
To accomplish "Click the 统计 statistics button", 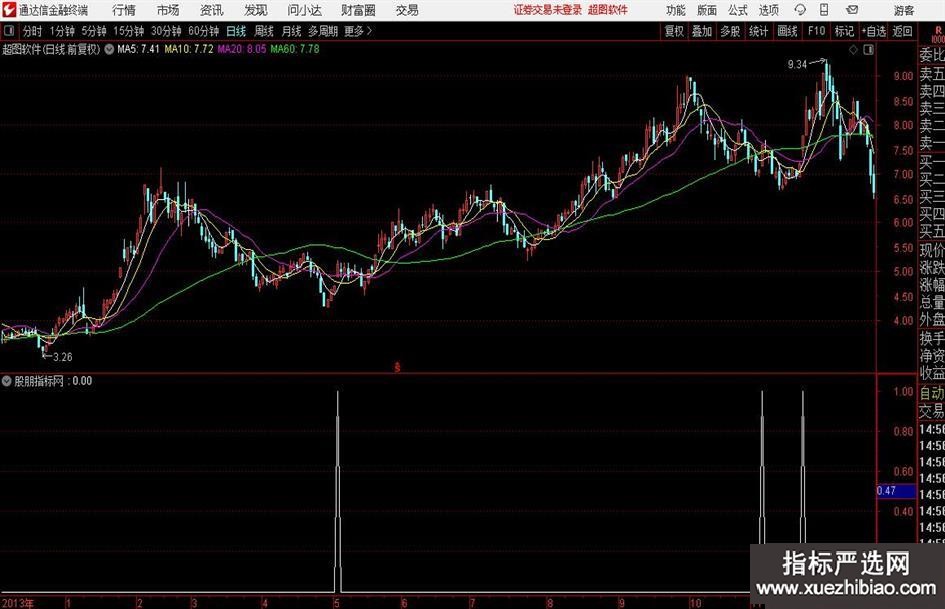I will 758,31.
